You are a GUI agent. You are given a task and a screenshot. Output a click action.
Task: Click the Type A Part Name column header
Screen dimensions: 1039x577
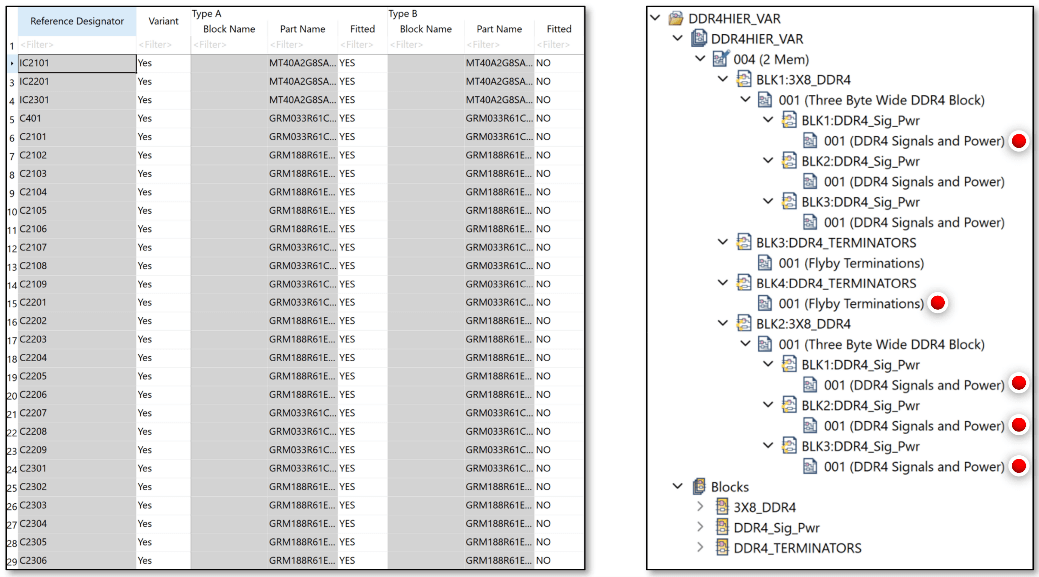point(302,29)
